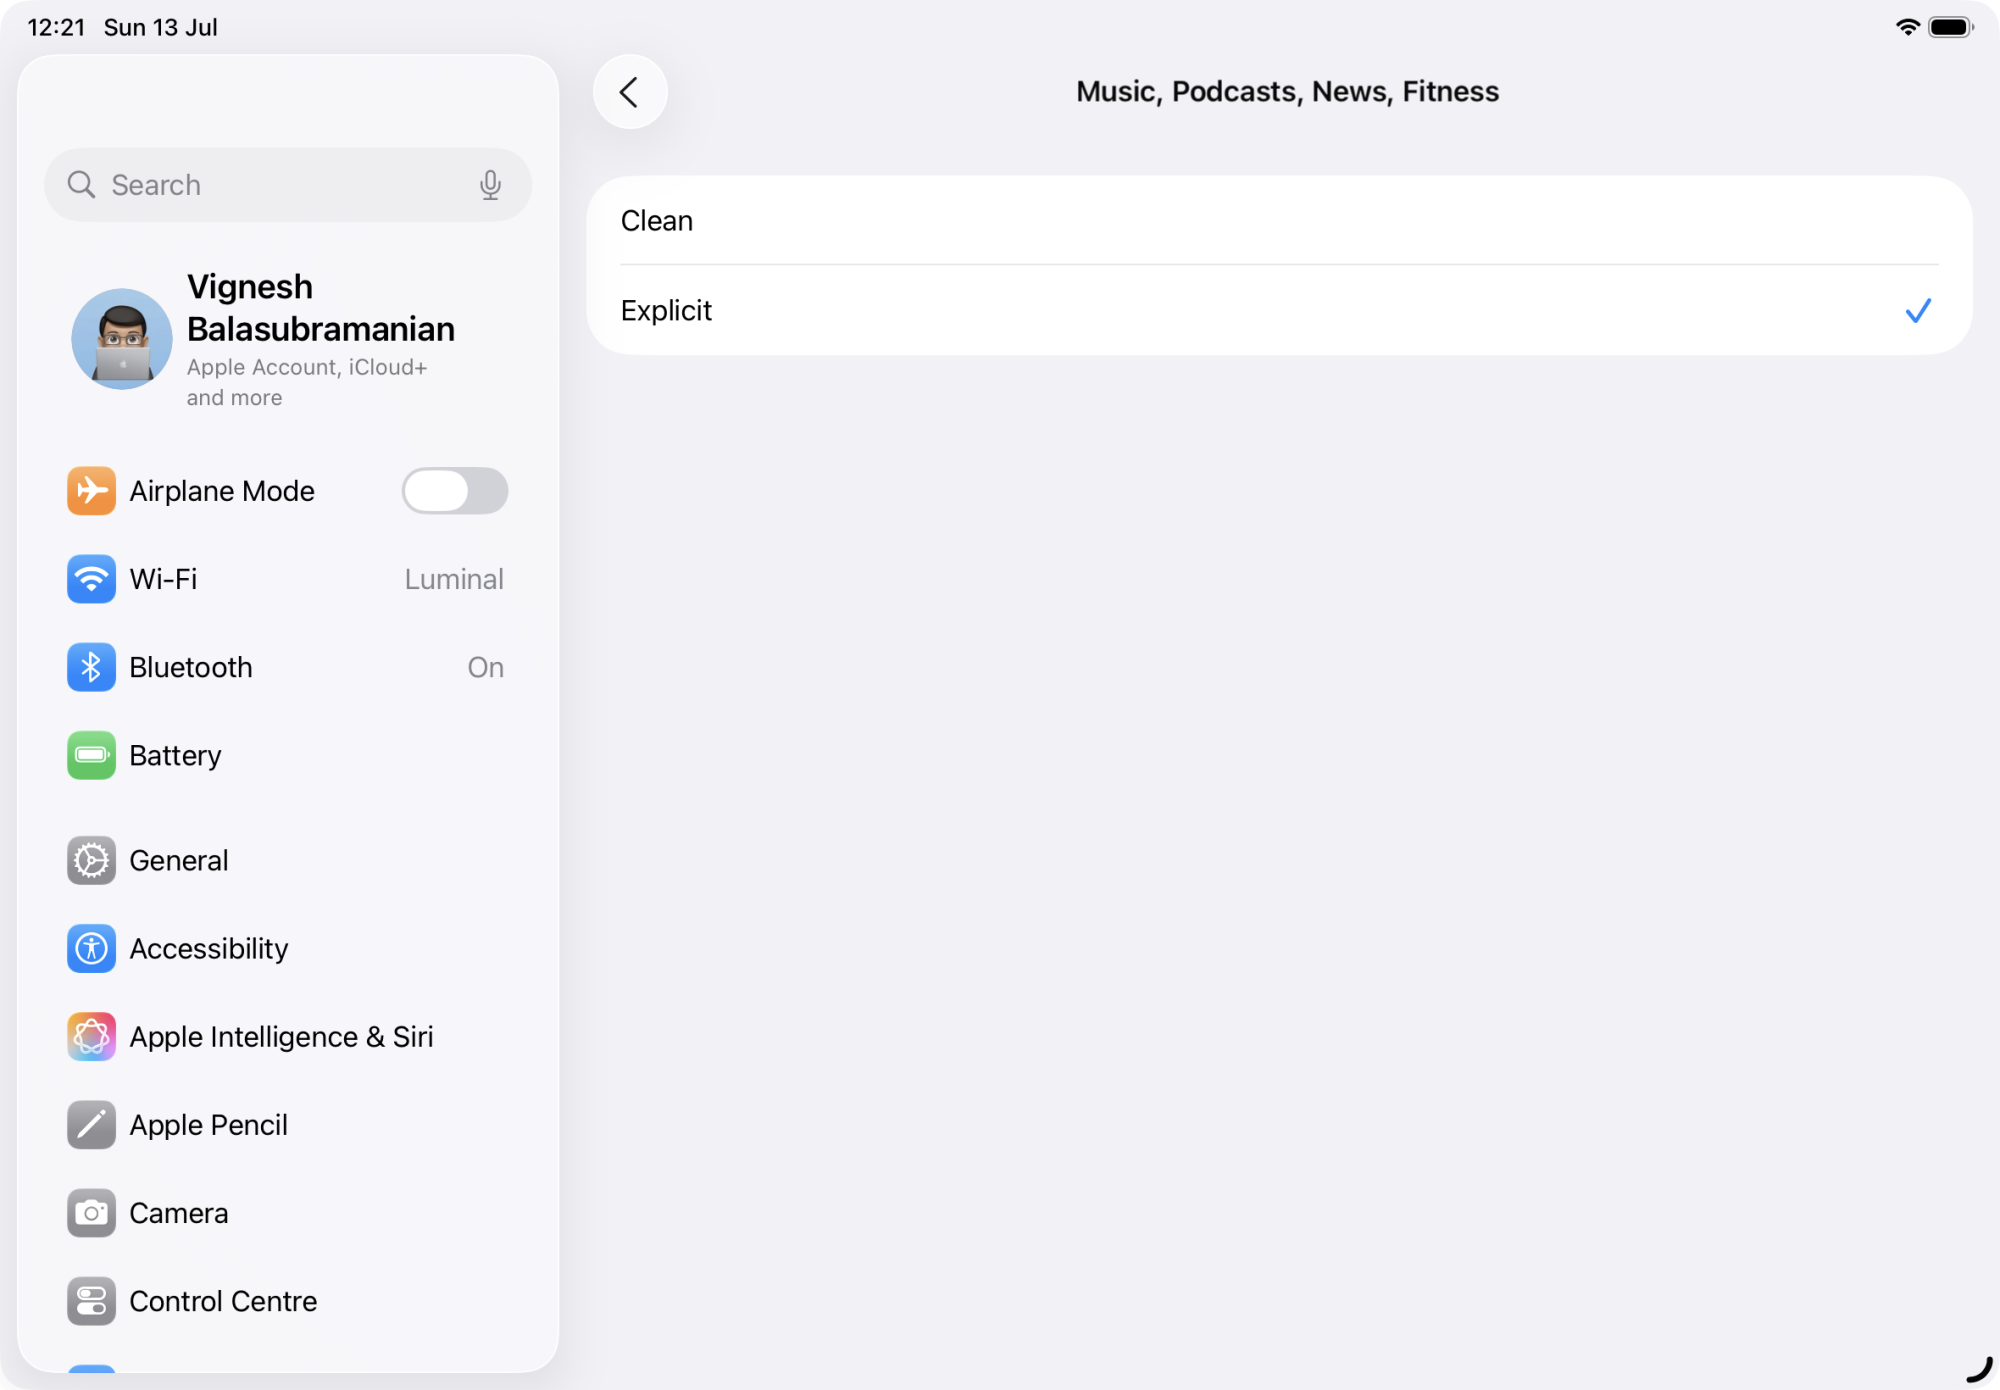
Task: Click the profile avatar picture
Action: [122, 339]
